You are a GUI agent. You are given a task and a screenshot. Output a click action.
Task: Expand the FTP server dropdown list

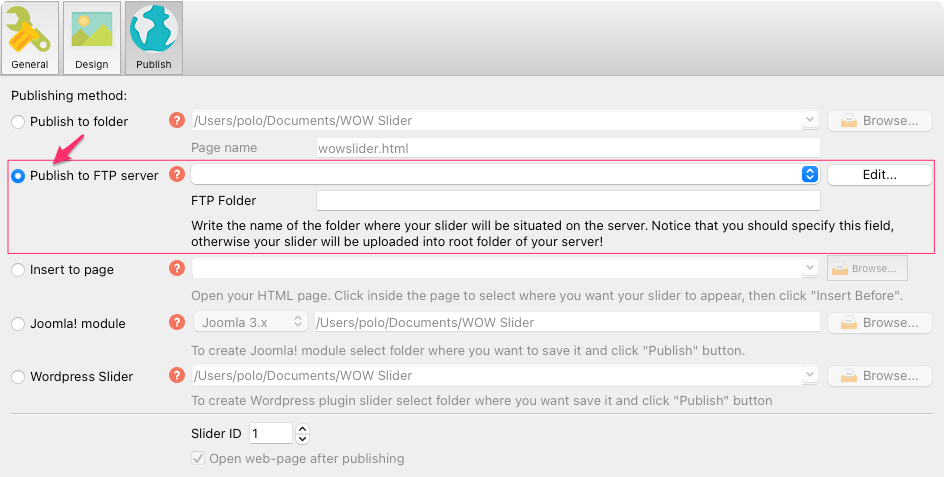809,175
